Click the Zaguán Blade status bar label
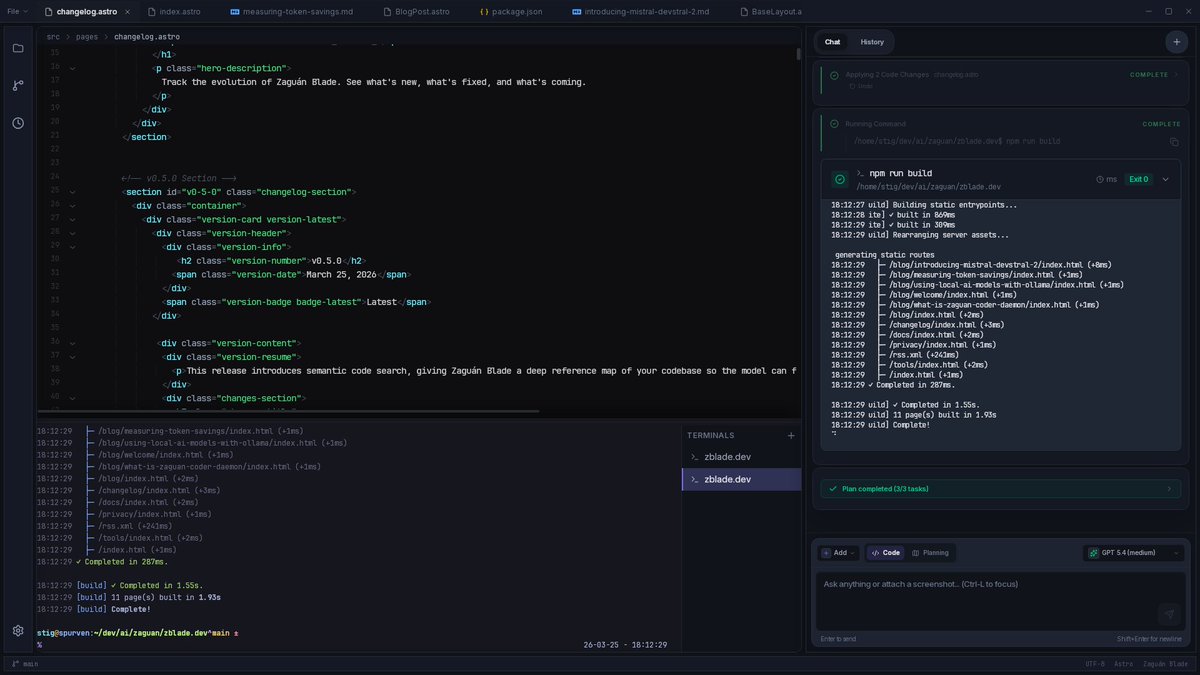 1165,664
